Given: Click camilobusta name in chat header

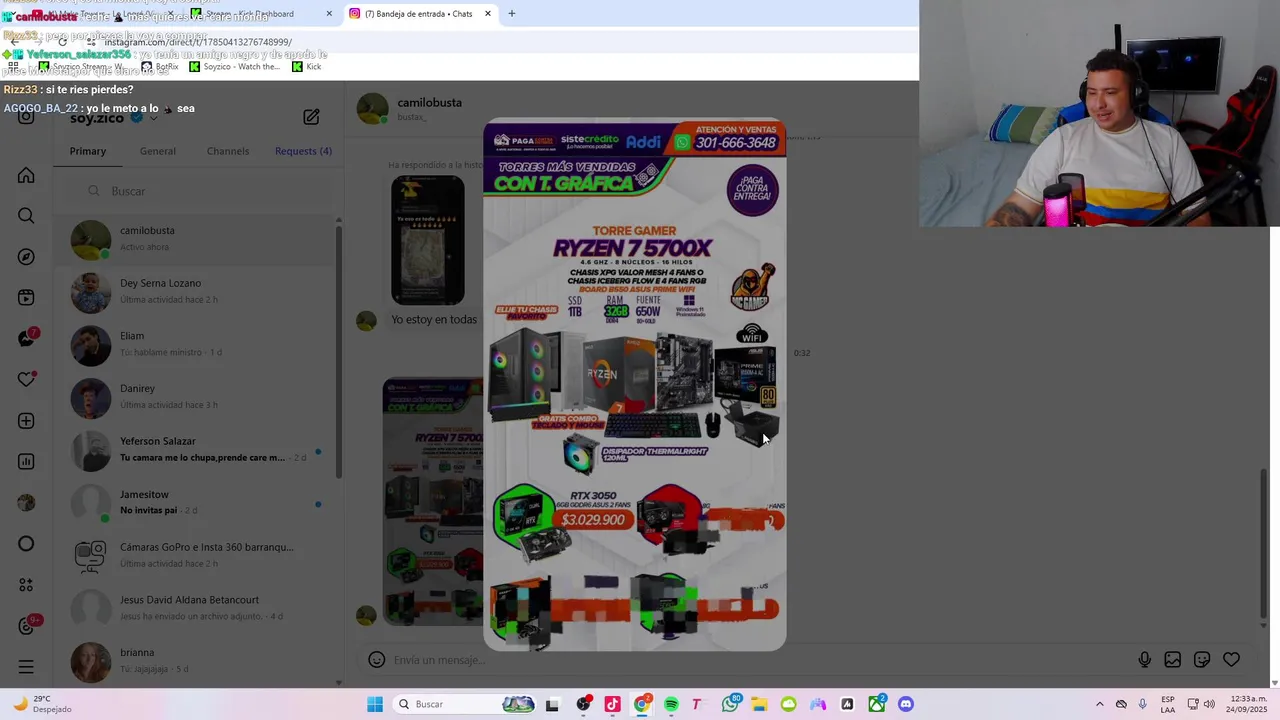Looking at the screenshot, I should point(429,102).
